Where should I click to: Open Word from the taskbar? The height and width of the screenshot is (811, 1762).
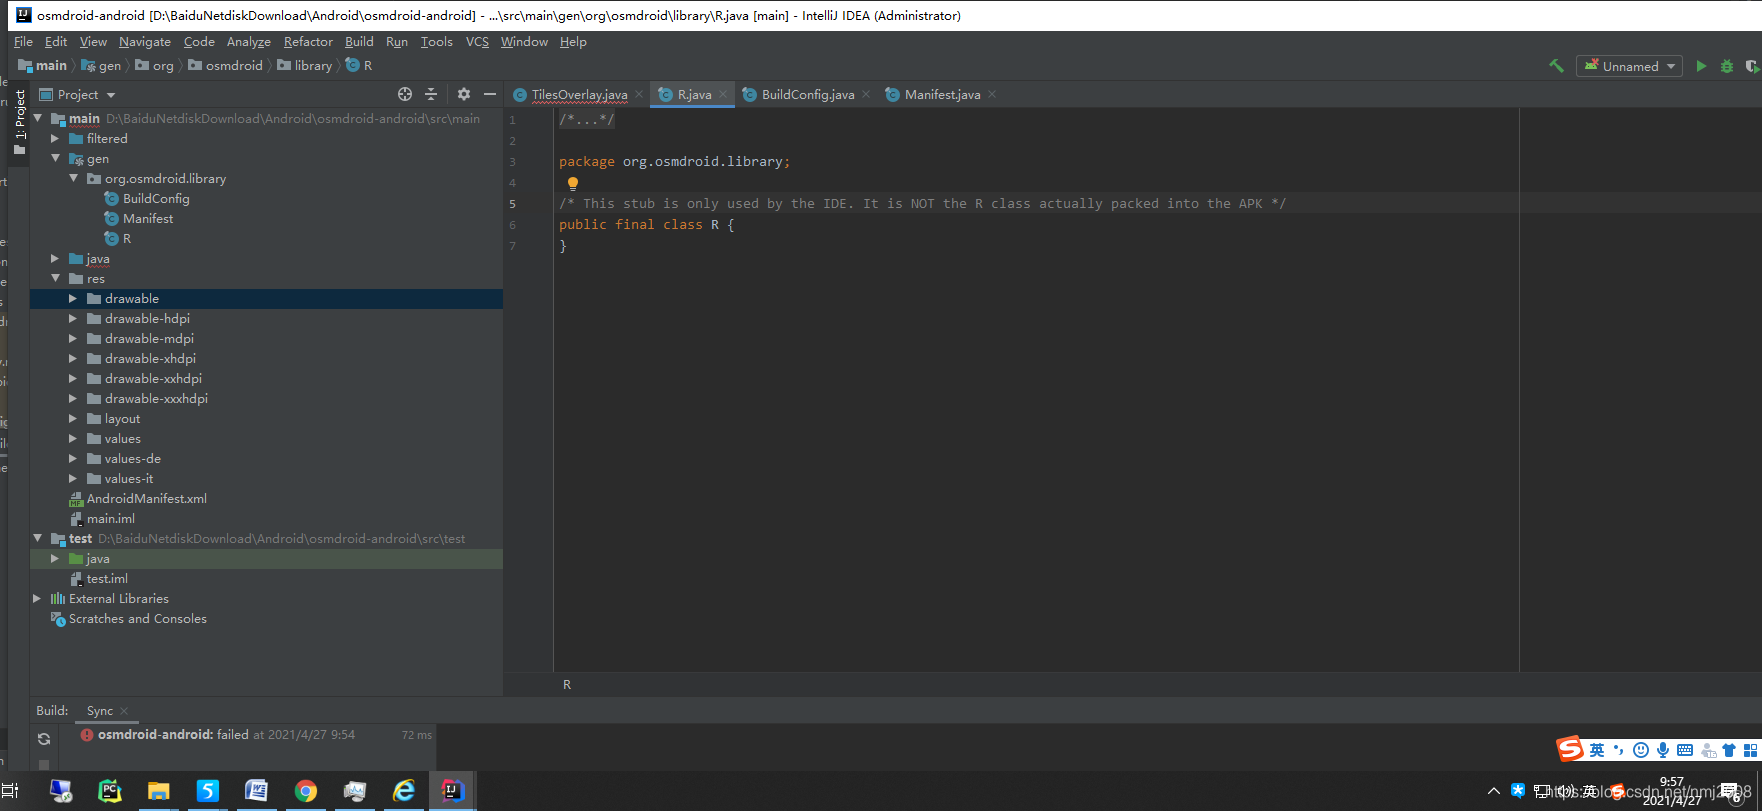tap(257, 791)
